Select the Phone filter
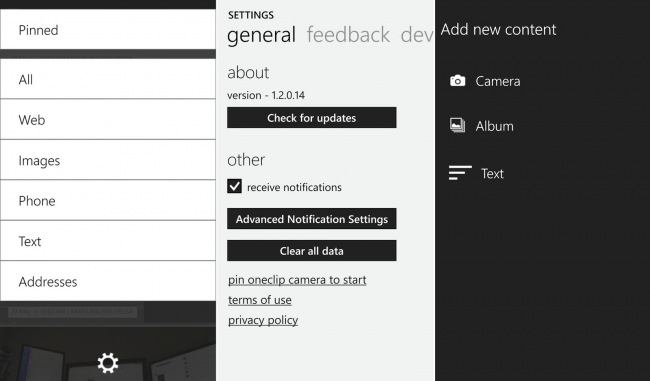The width and height of the screenshot is (650, 381). (108, 200)
